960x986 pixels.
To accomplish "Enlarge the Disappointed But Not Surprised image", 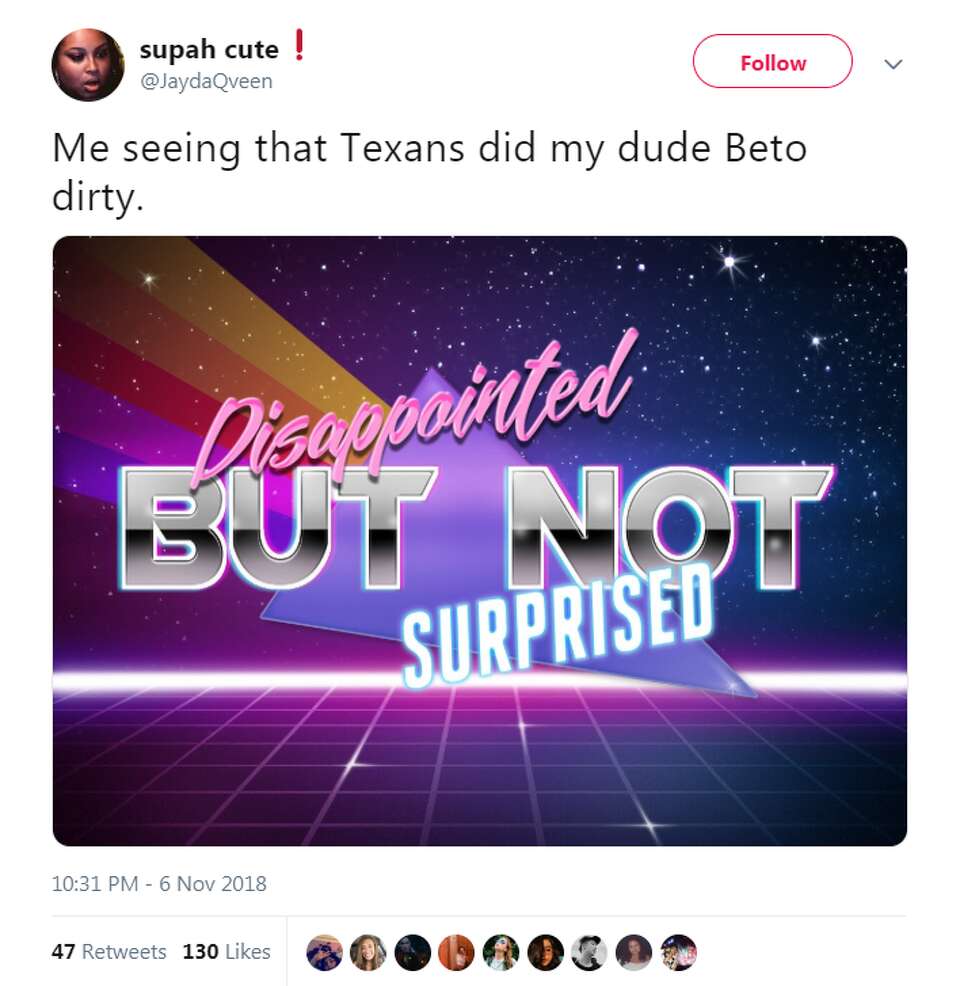I will tap(480, 541).
